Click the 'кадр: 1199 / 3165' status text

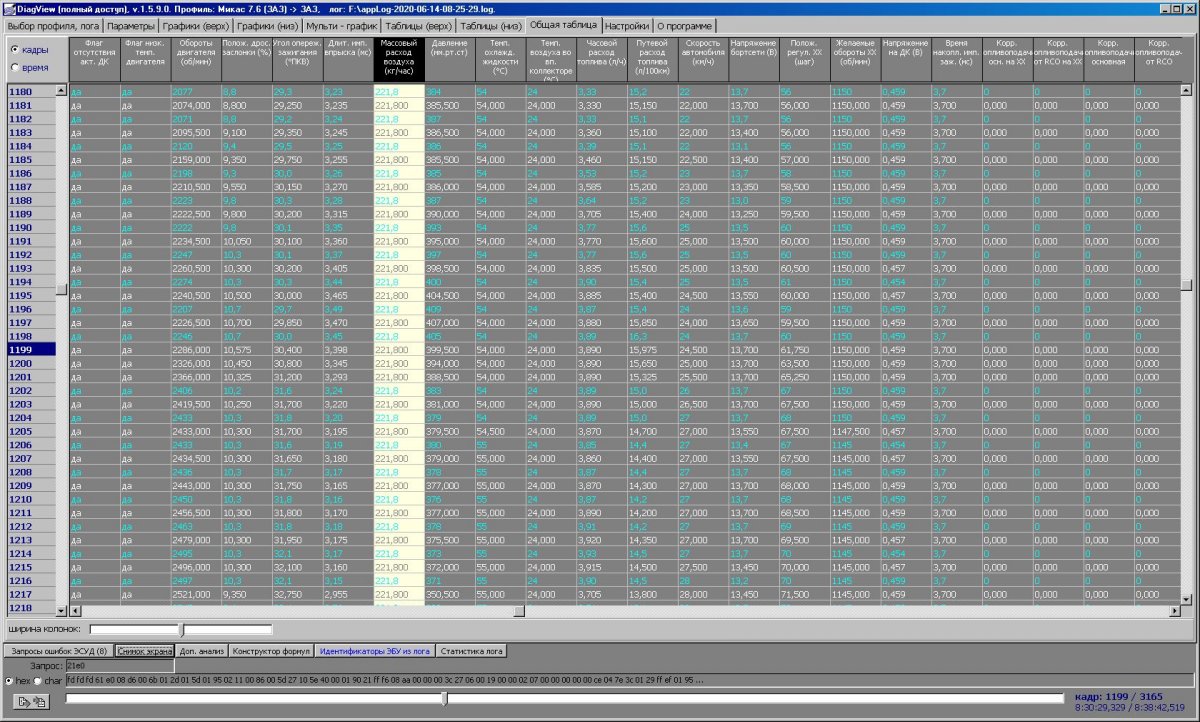tap(1120, 696)
